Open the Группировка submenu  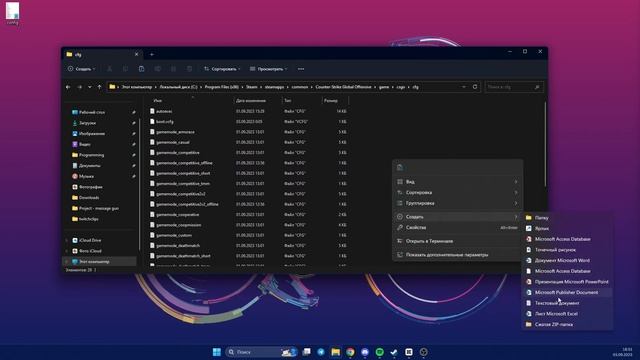pos(458,203)
